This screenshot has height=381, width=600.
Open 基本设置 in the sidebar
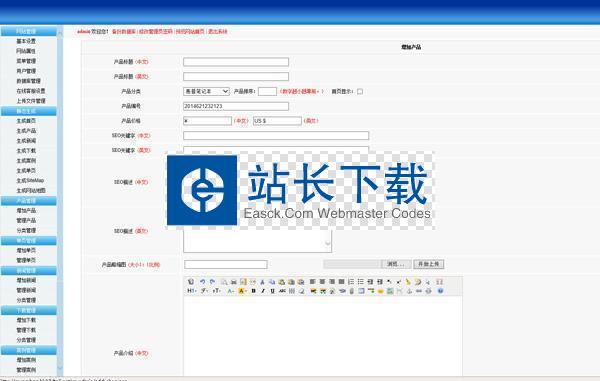(26, 41)
